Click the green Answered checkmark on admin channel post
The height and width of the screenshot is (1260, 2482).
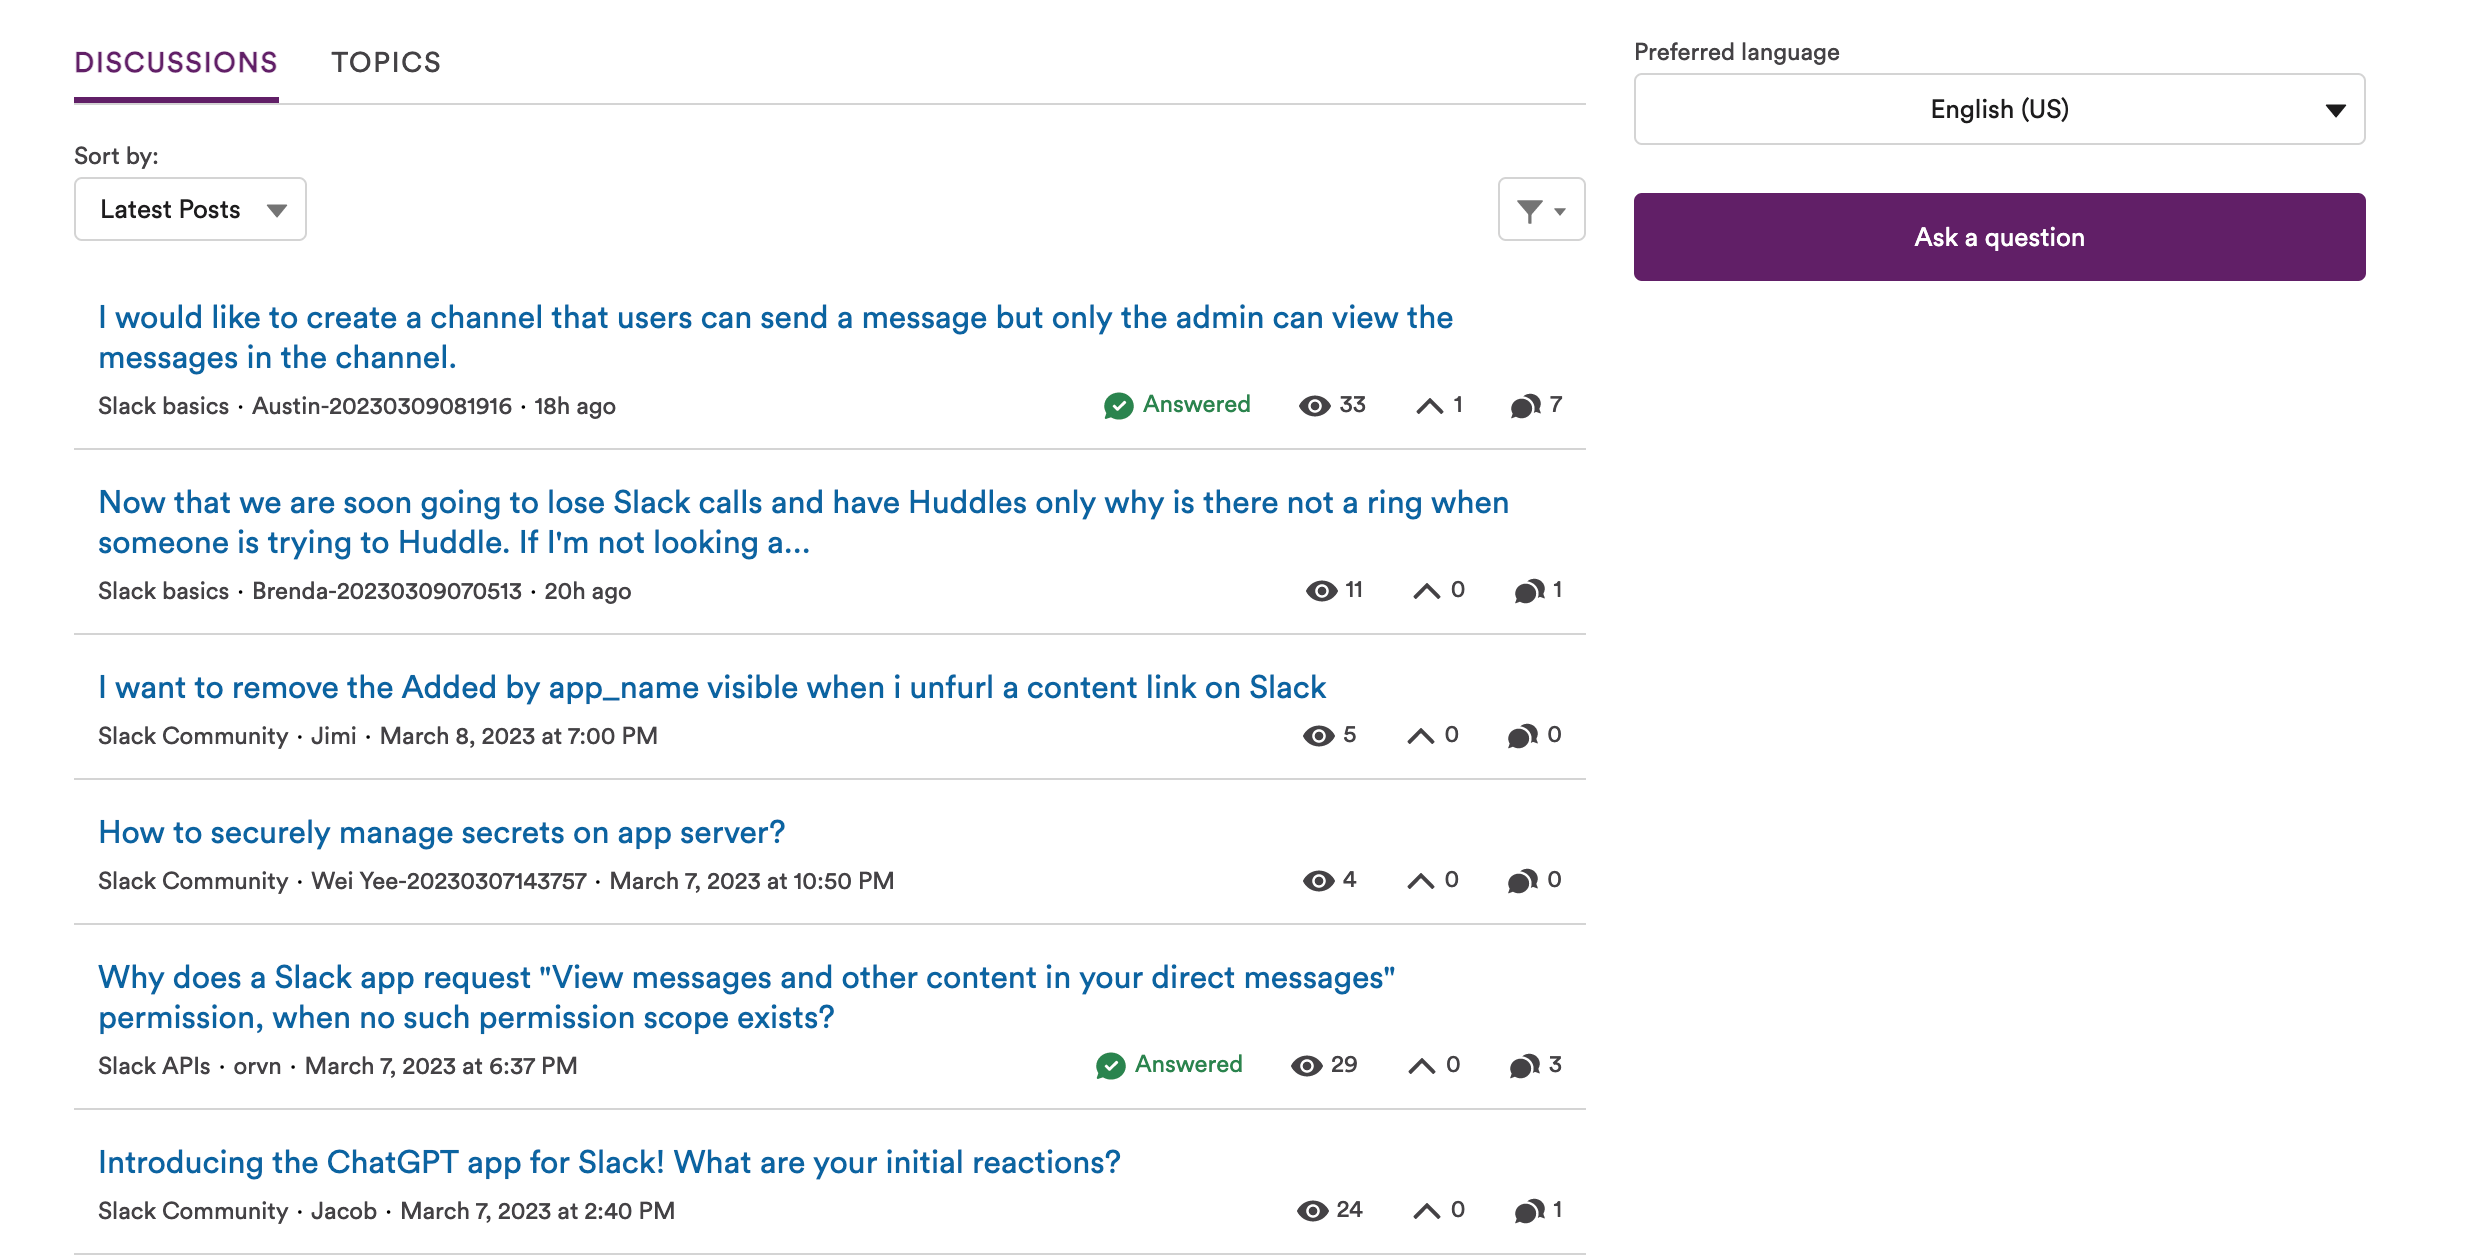(1118, 406)
